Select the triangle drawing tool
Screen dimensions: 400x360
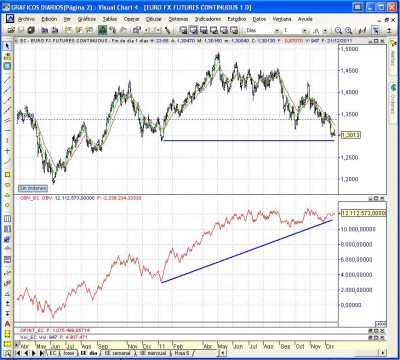coord(7,195)
